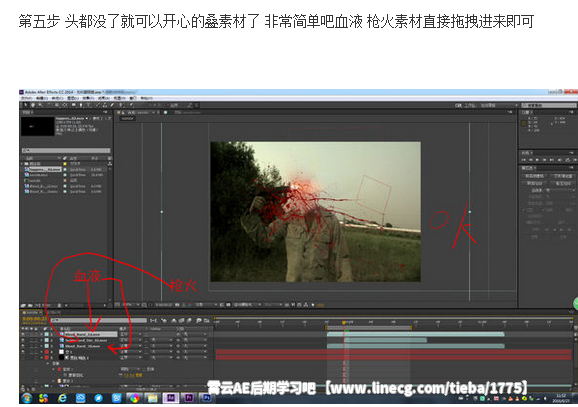Click the yellow 形状 link for mask path
The width and height of the screenshot is (578, 407).
click(139, 375)
